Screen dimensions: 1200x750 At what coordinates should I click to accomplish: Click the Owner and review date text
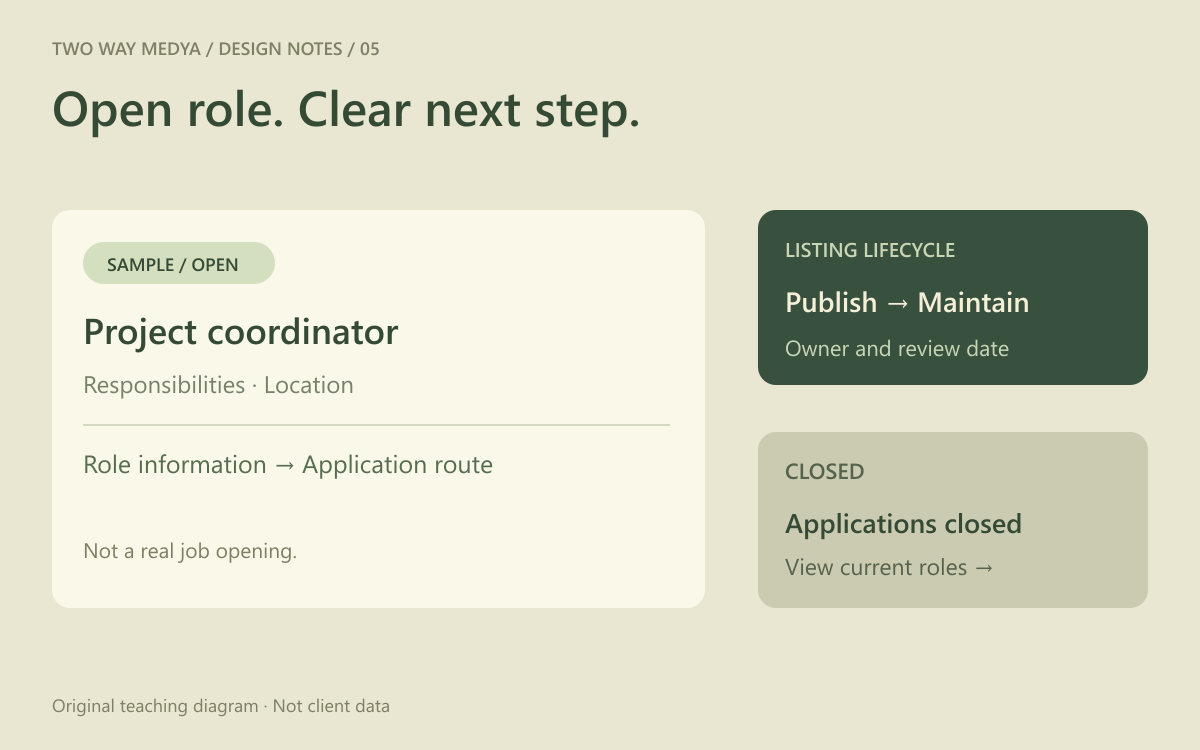pos(897,349)
